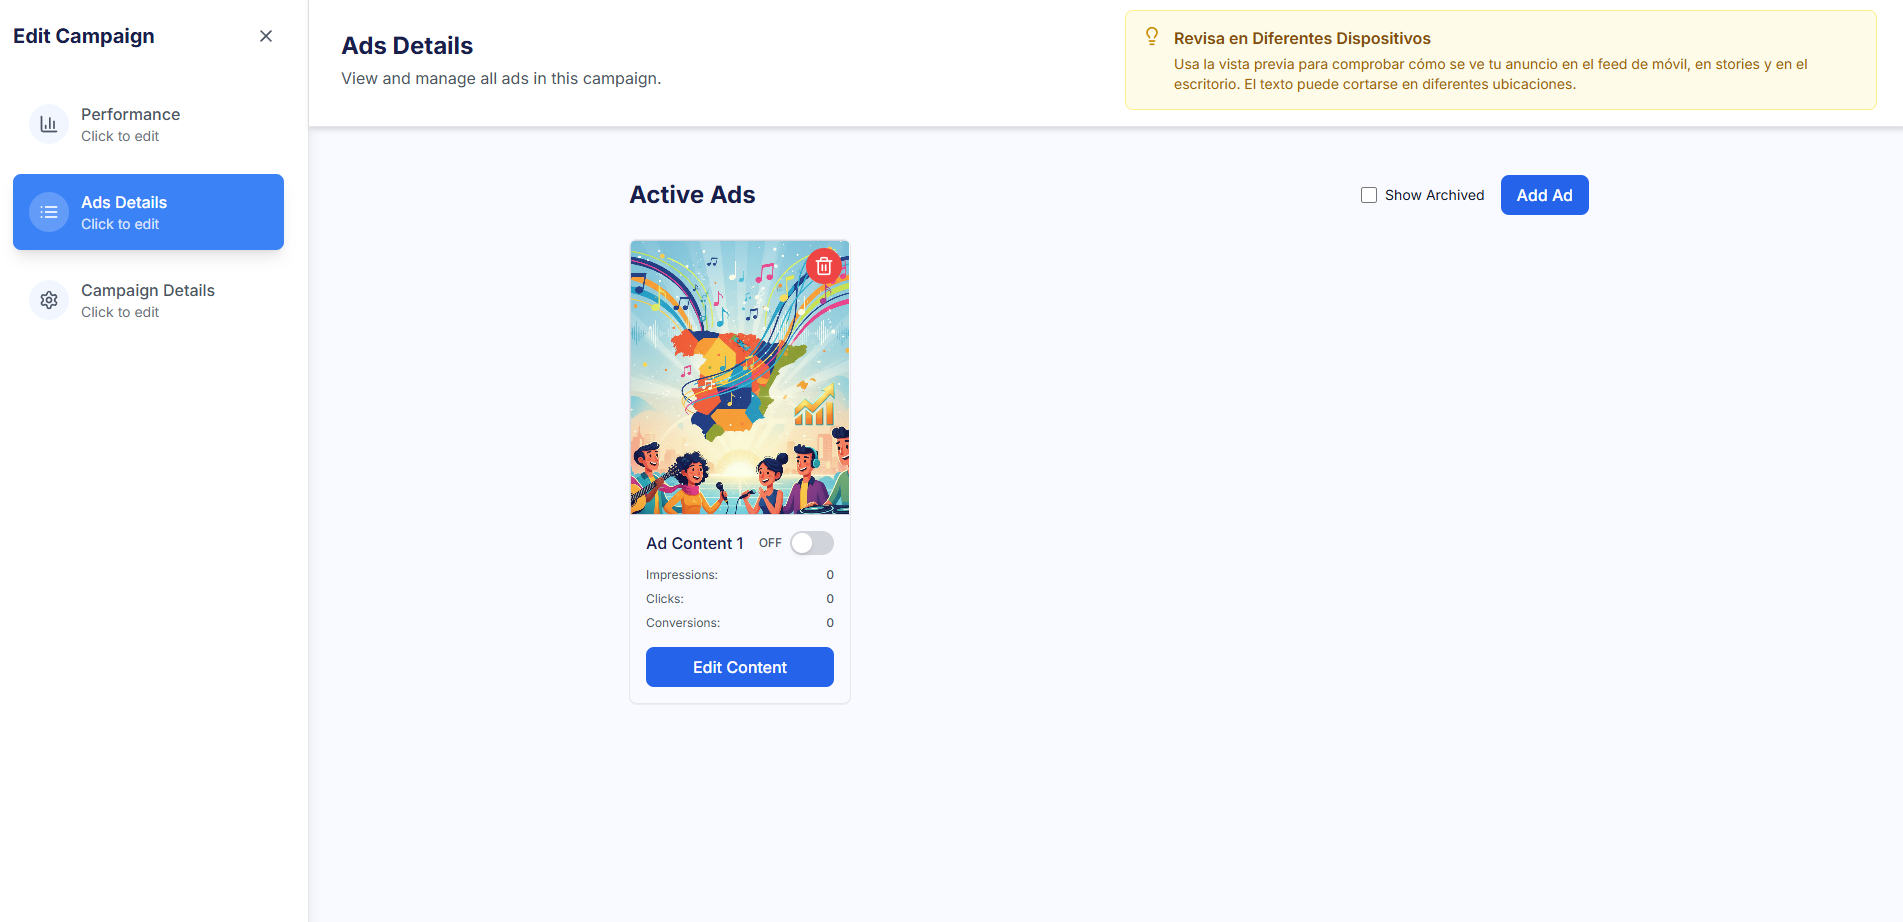Toggle the Ad Content 1 switch on
1903x922 pixels.
point(811,543)
